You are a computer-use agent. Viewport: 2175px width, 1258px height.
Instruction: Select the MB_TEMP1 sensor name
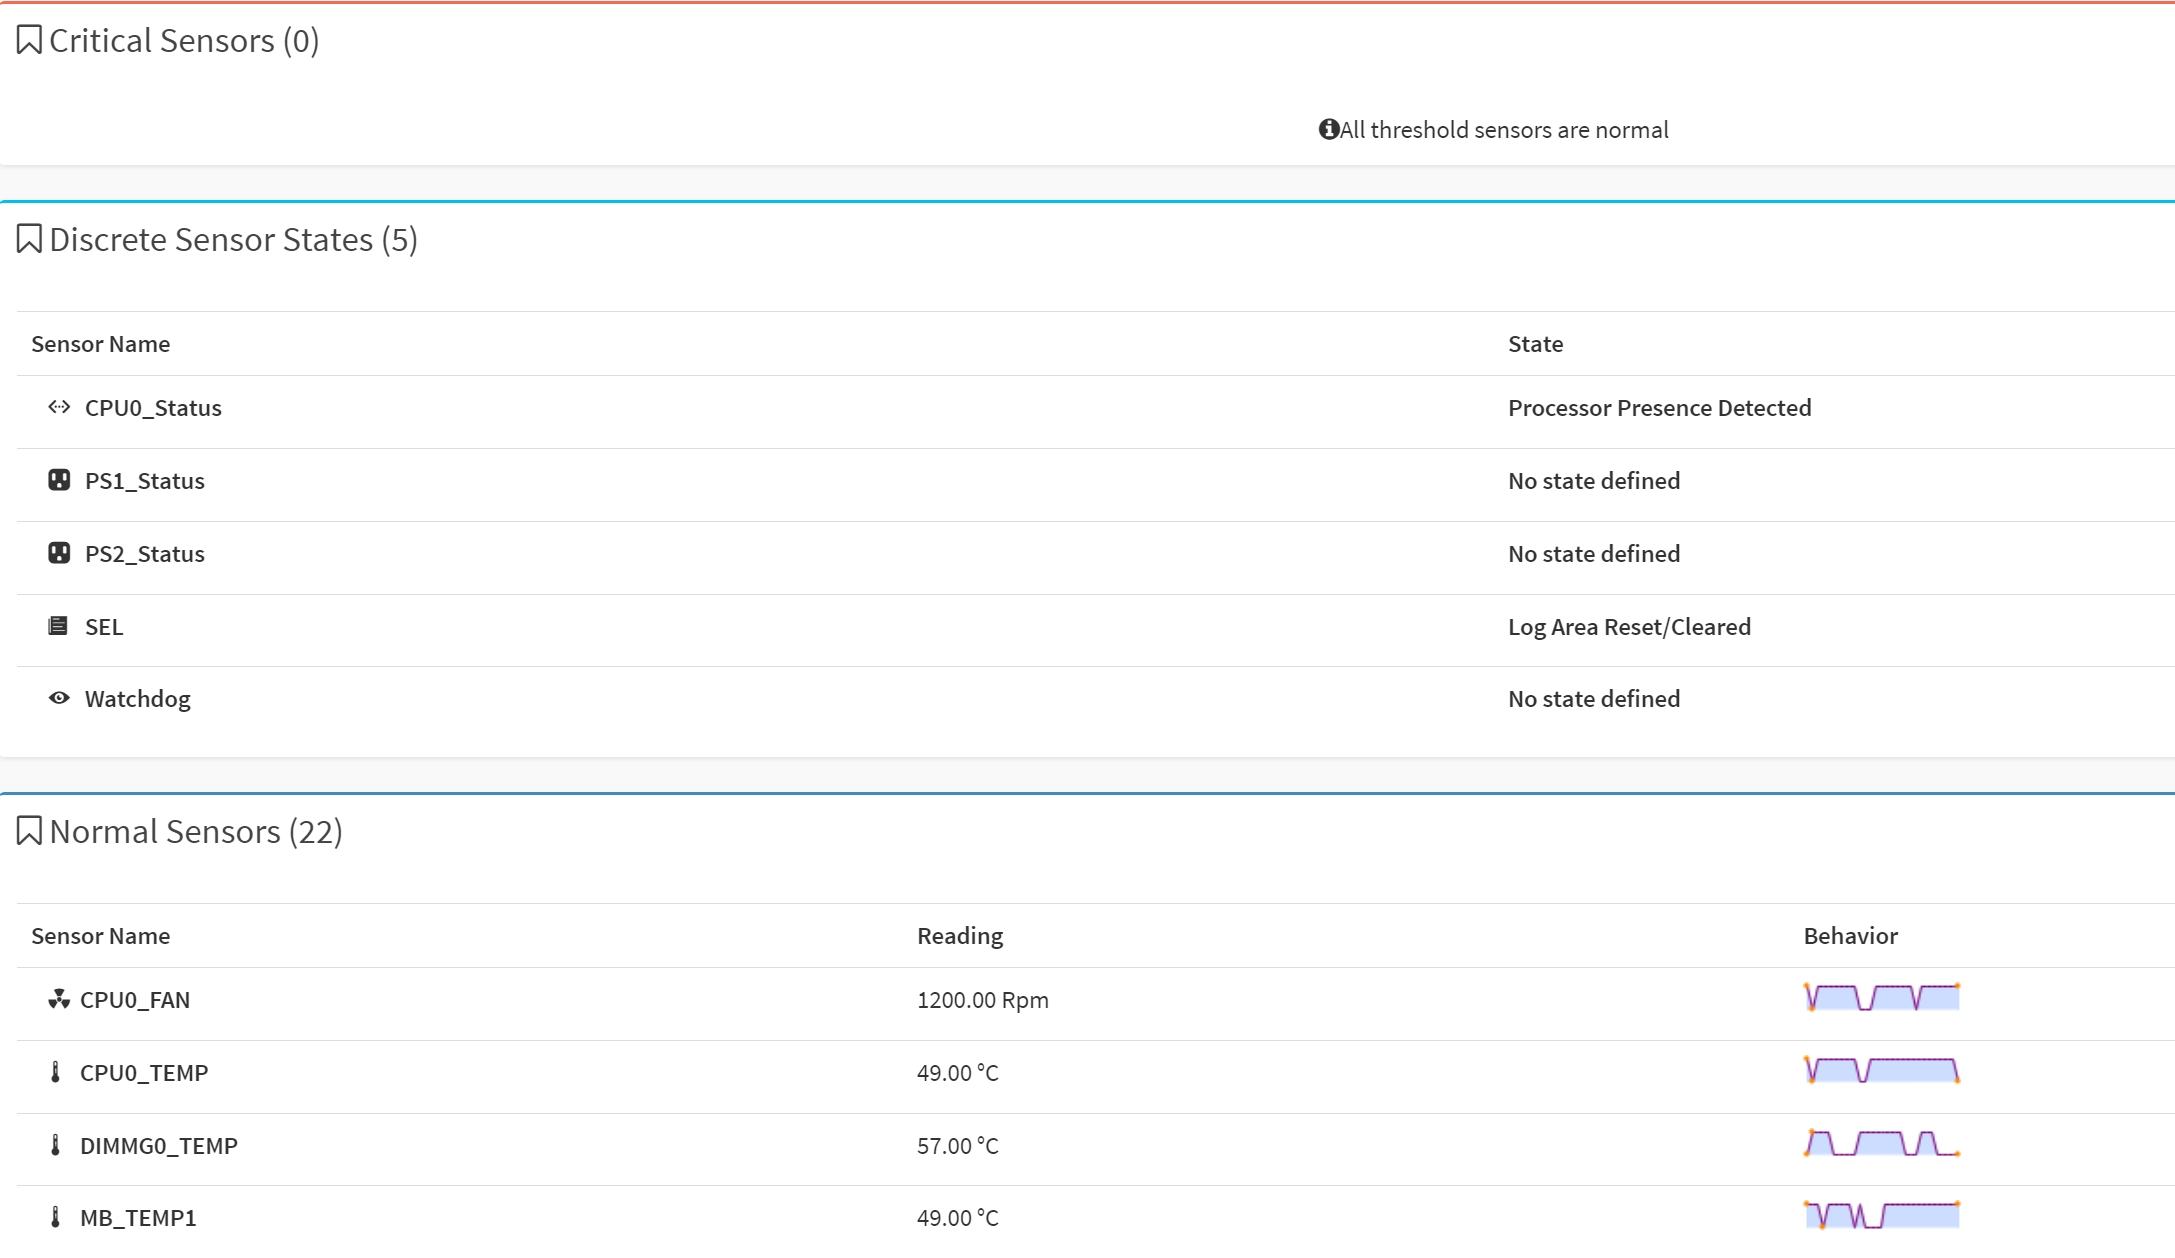pyautogui.click(x=138, y=1218)
